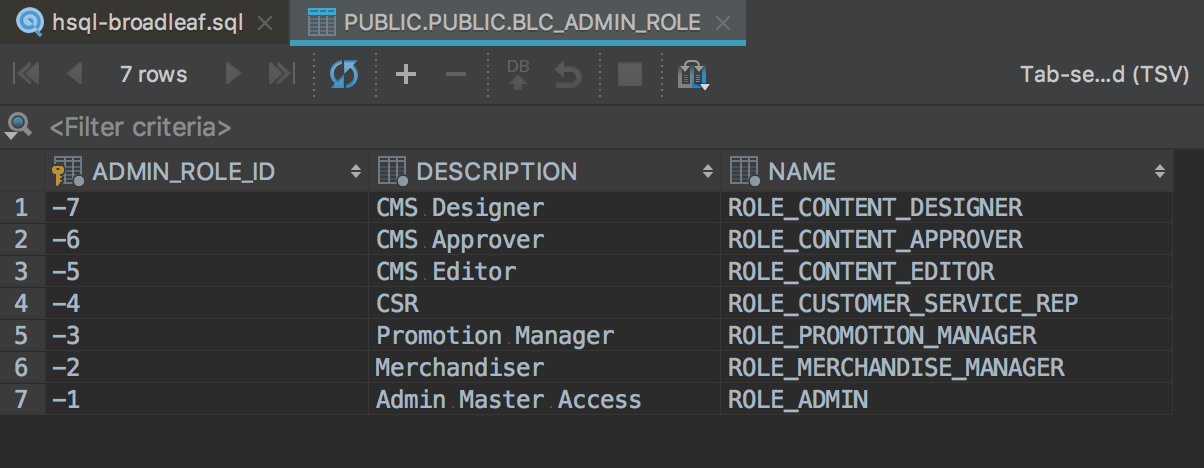Select the ROLE_ADMIN cell

[947, 400]
